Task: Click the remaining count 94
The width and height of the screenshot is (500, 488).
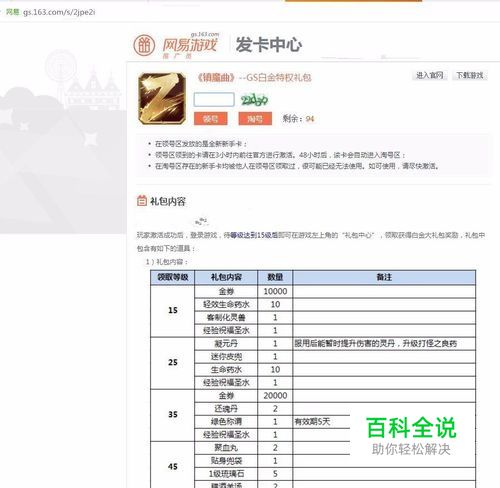Action: point(310,119)
